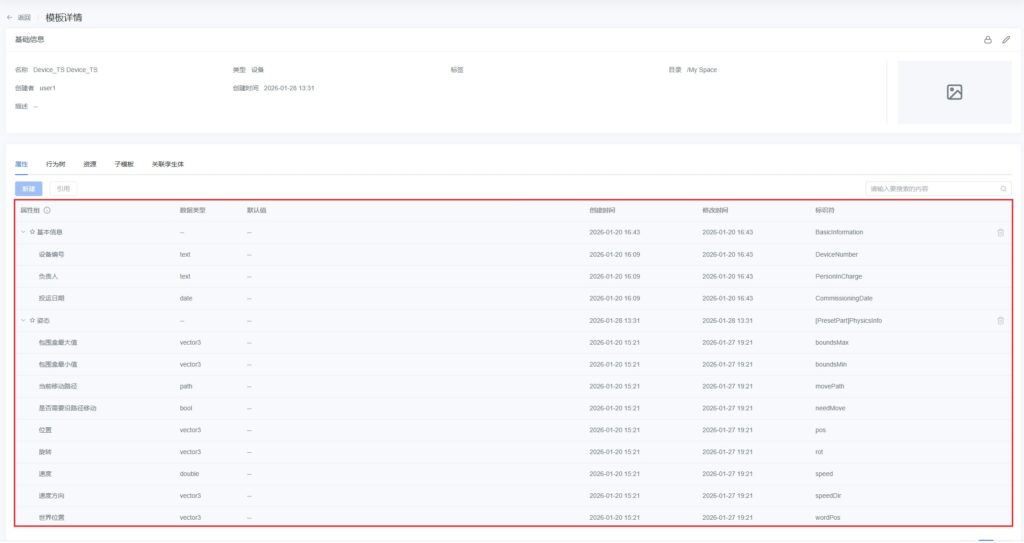Delete the BasicInformation group via trash icon
Screen dimensions: 1024x543
[x=1000, y=232]
